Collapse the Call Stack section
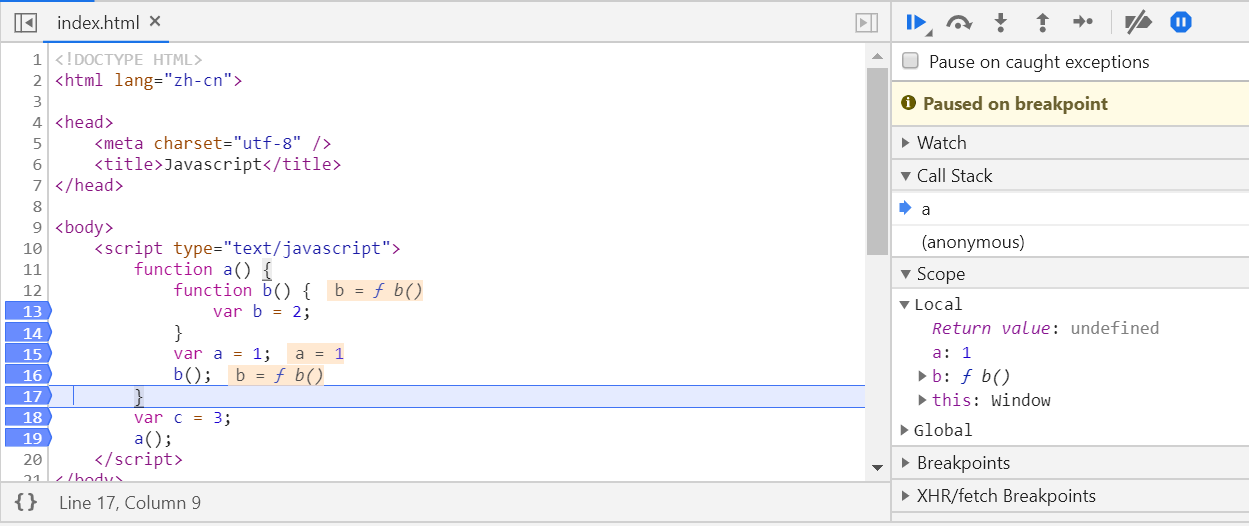This screenshot has height=526, width=1249. click(x=1070, y=176)
